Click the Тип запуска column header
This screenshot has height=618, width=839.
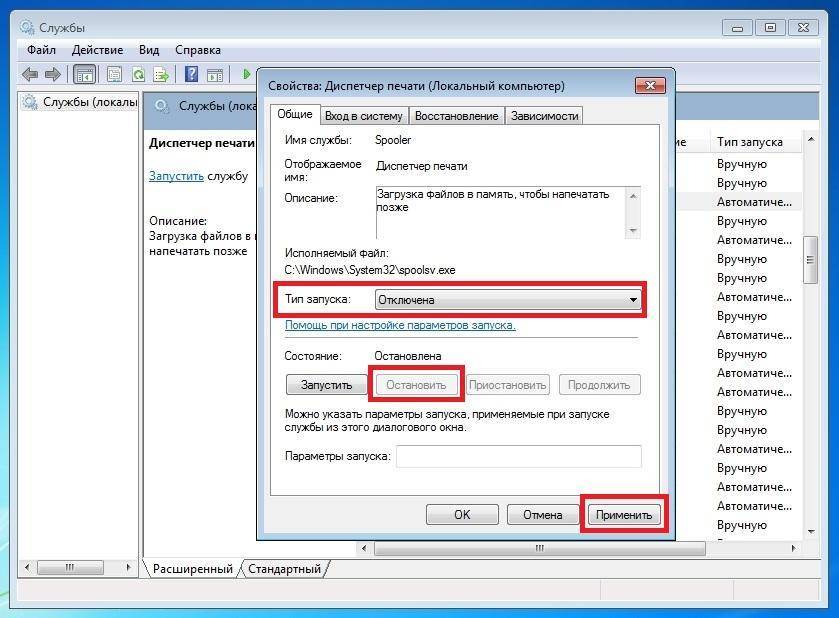click(x=750, y=142)
